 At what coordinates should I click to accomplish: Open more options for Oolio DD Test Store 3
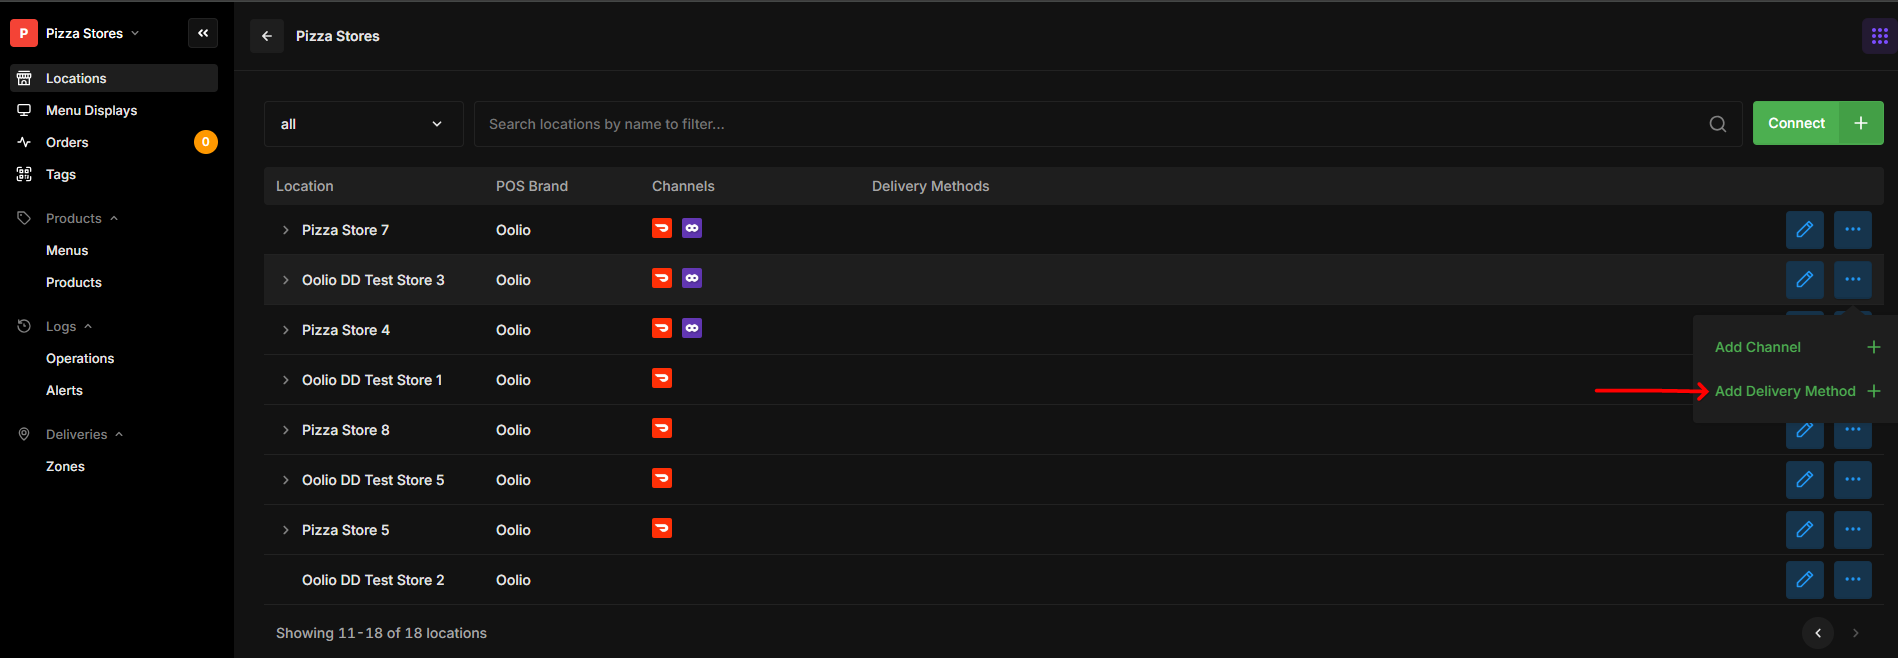tap(1852, 280)
